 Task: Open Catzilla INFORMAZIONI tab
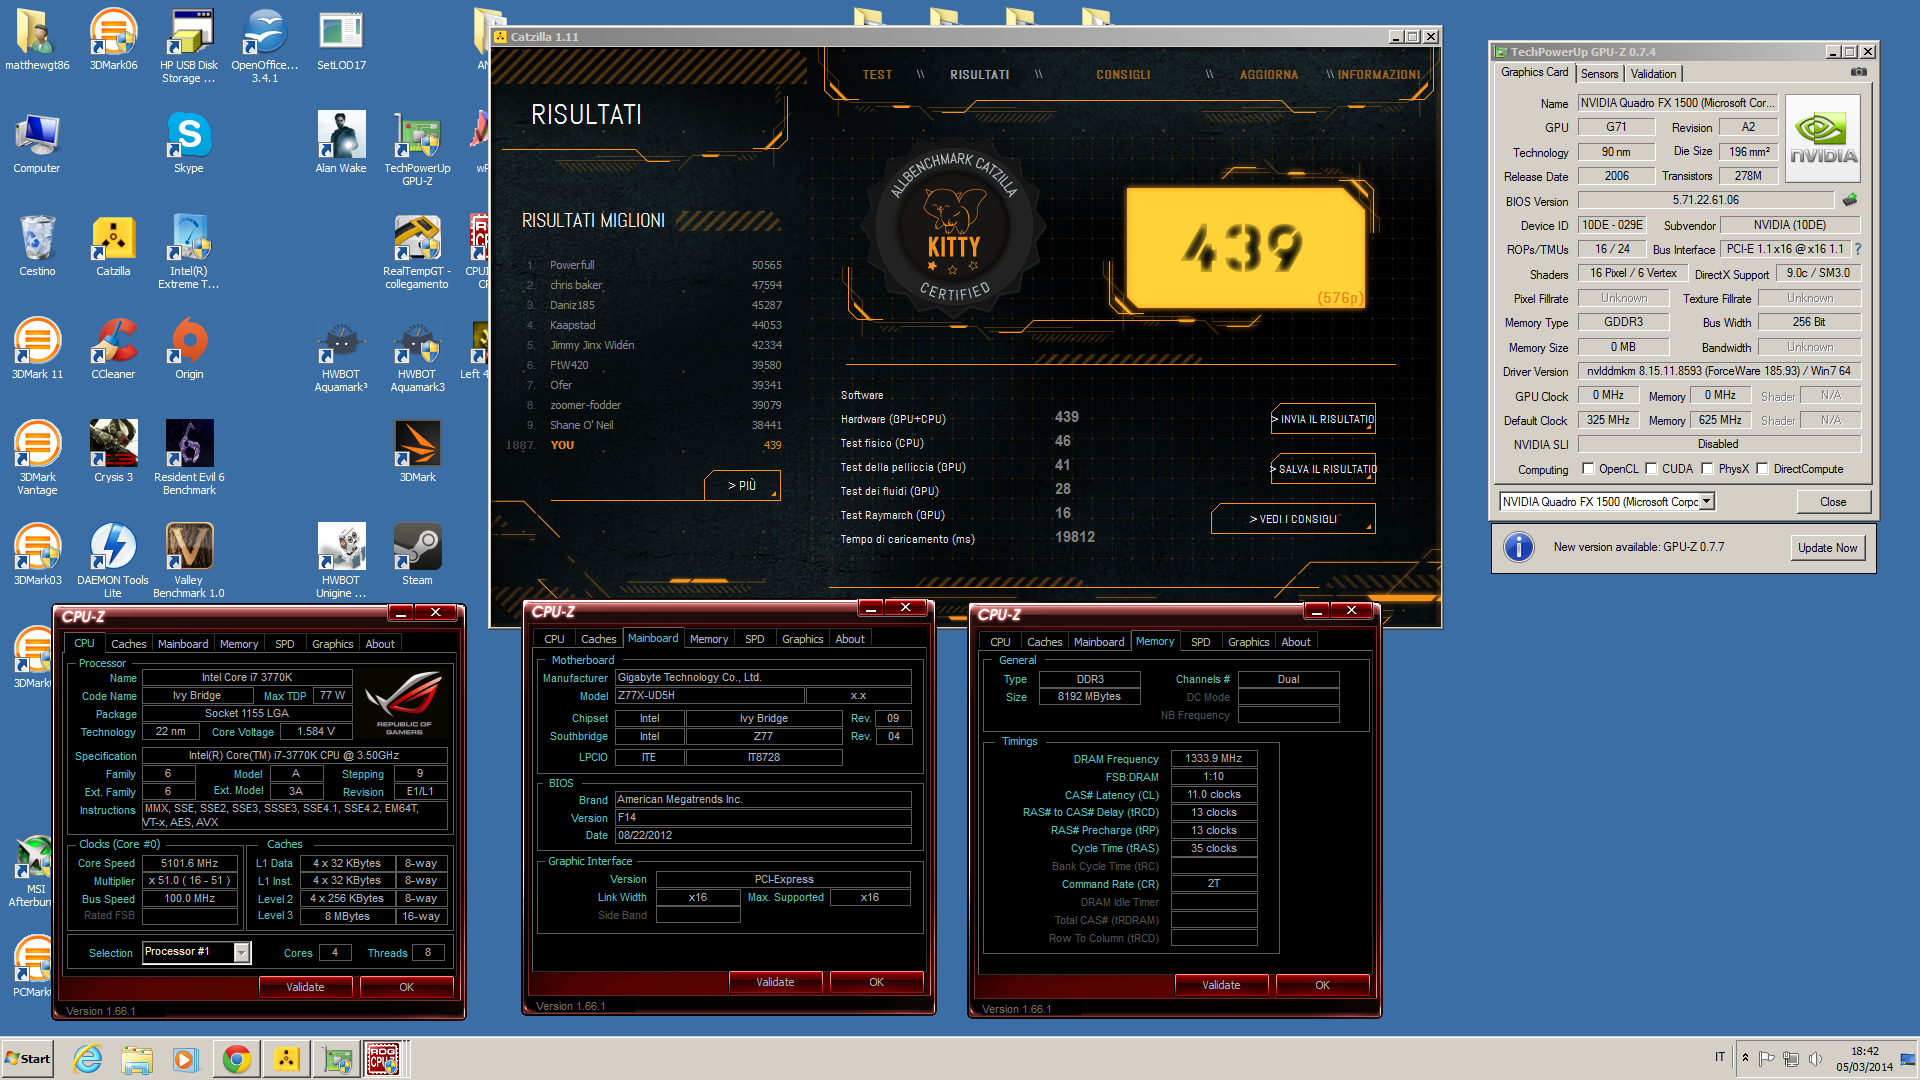pyautogui.click(x=1378, y=75)
